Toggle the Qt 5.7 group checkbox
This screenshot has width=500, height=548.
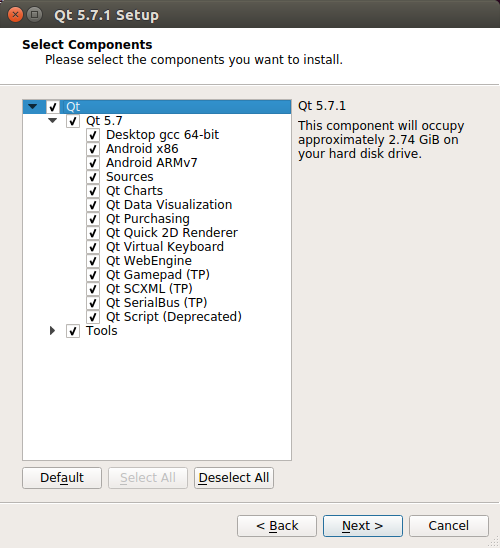(73, 121)
